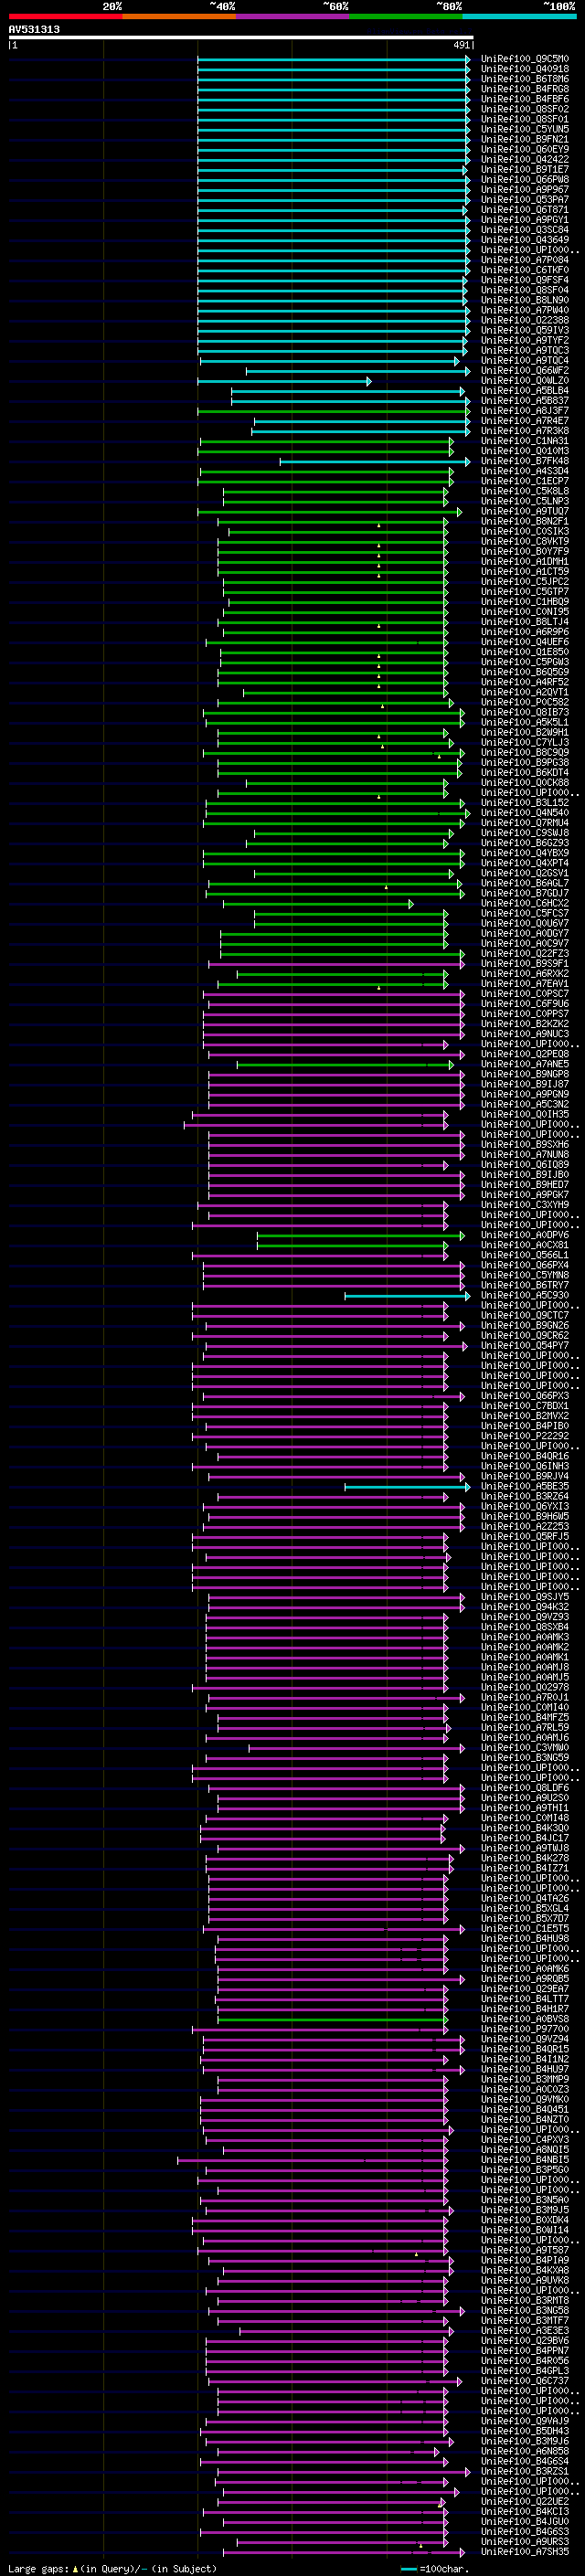Click UniRef100_Q3SC84 label
The image size is (585, 2576).
pyautogui.click(x=524, y=230)
